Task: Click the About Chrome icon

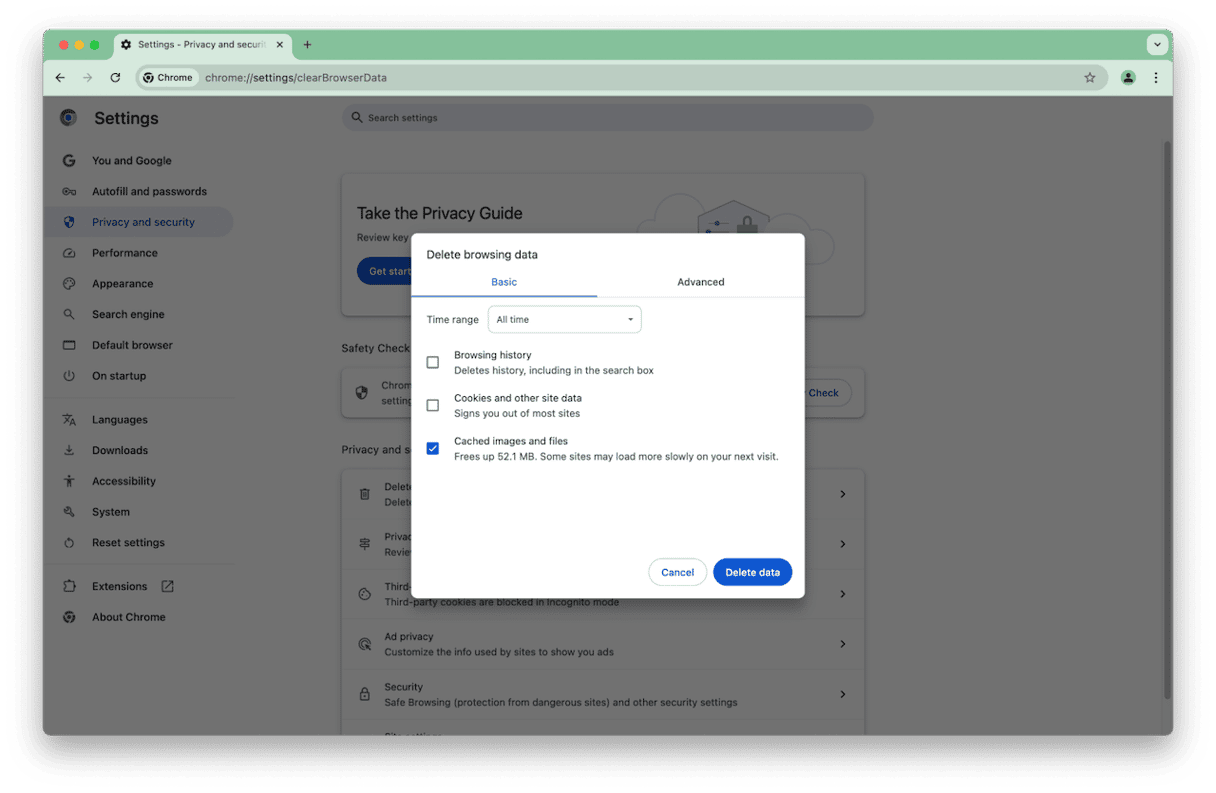Action: point(69,617)
